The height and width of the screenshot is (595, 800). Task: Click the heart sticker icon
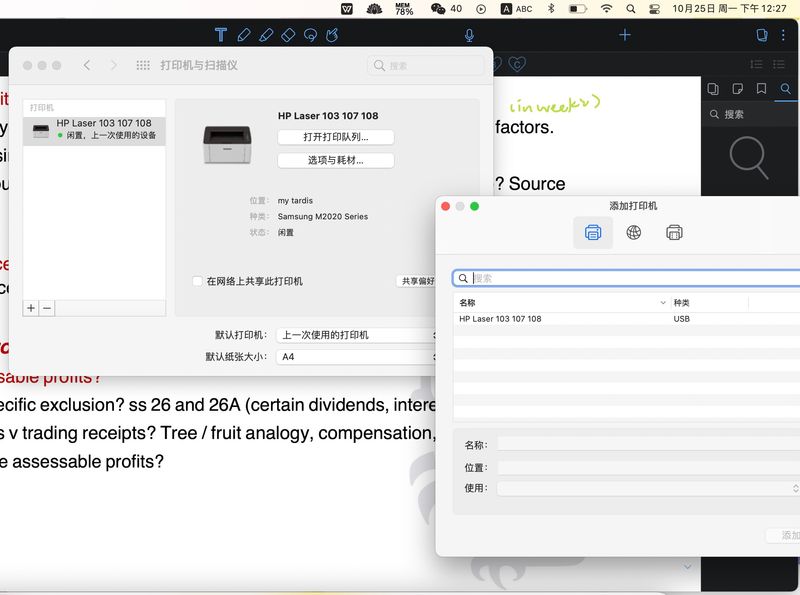(x=517, y=64)
